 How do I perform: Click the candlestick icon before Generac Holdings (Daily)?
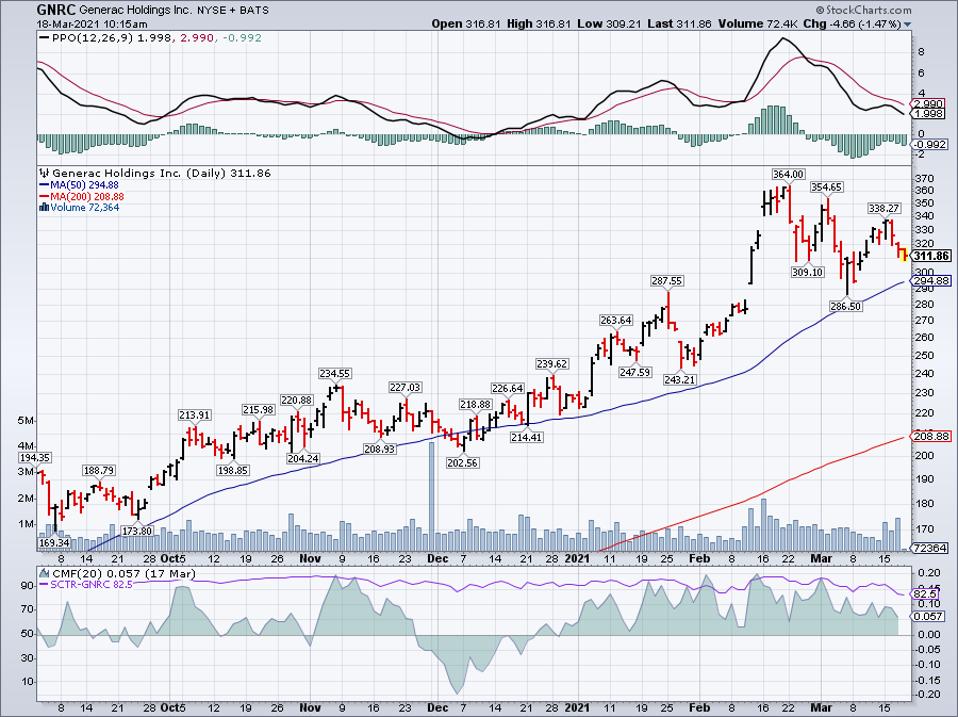[x=43, y=173]
